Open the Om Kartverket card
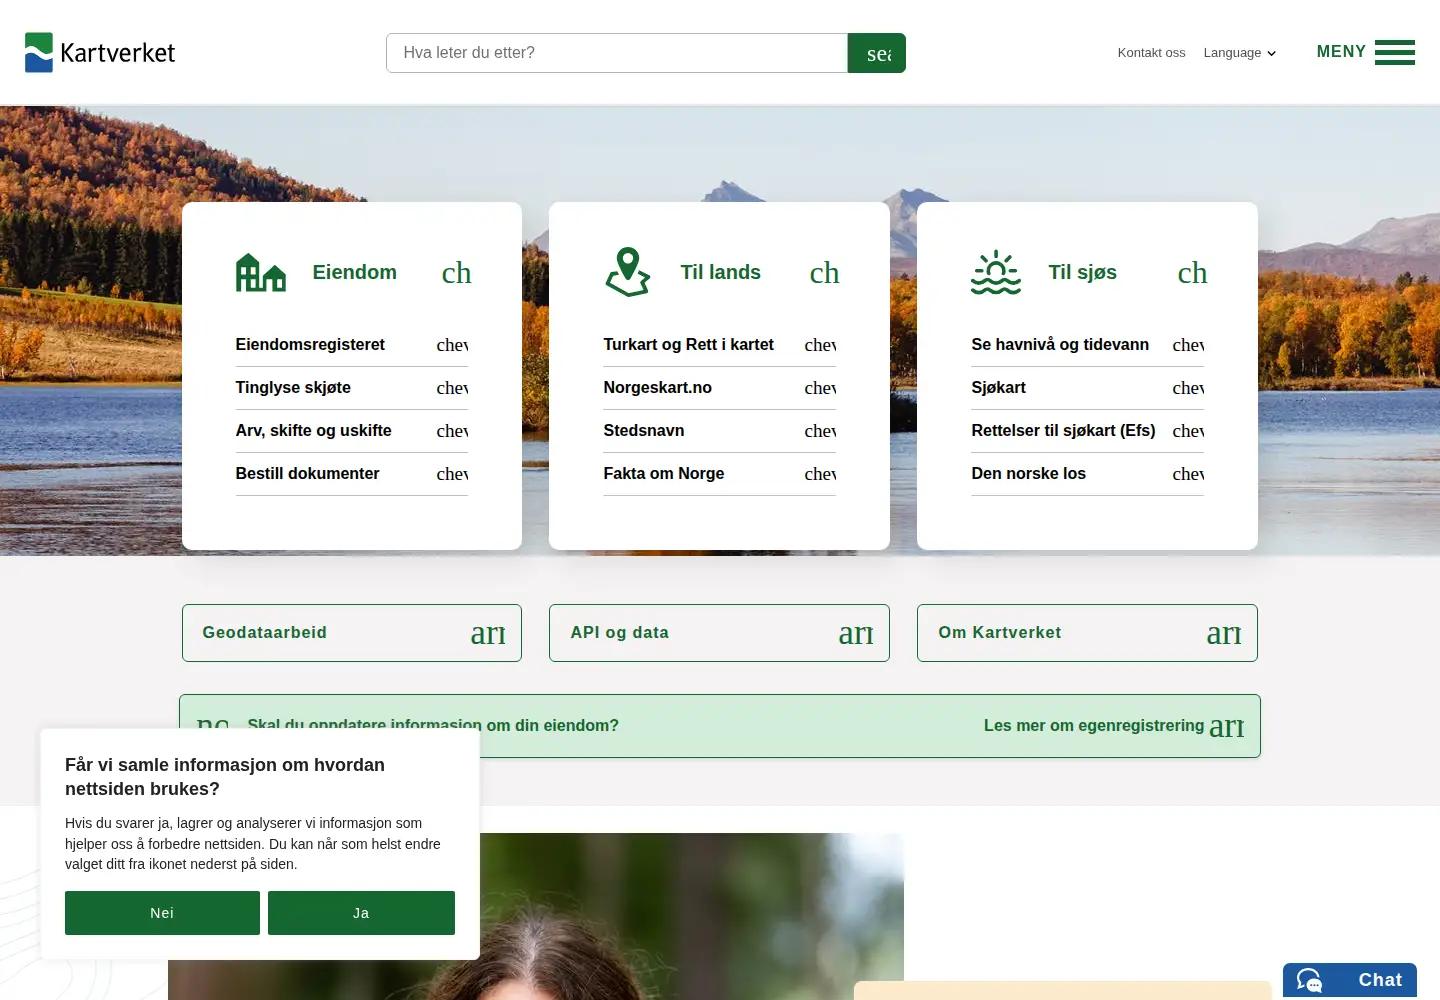1440x1000 pixels. pyautogui.click(x=1087, y=633)
